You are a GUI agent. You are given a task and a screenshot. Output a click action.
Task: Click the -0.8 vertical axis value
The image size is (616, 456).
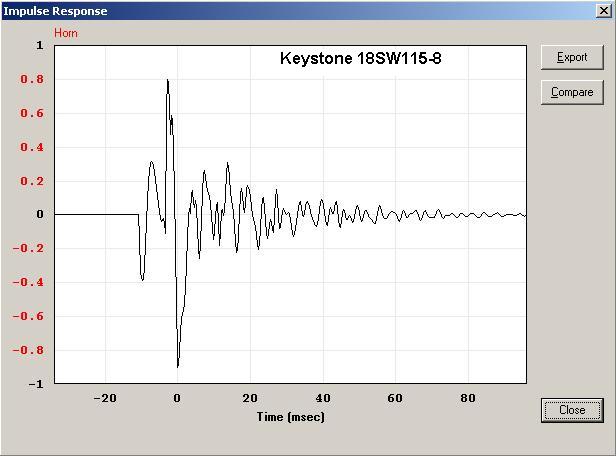(x=28, y=350)
